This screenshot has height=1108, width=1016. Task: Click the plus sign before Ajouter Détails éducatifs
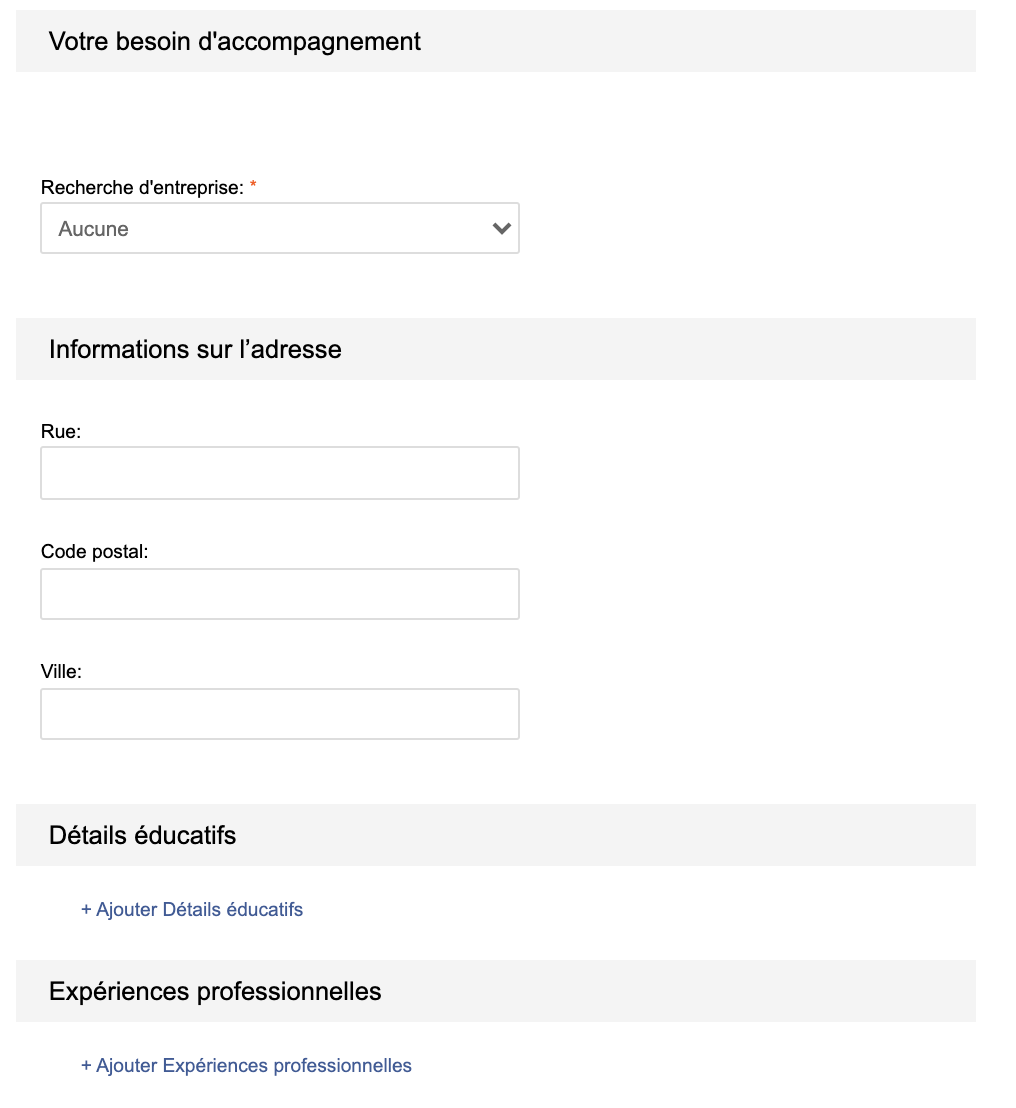click(86, 910)
